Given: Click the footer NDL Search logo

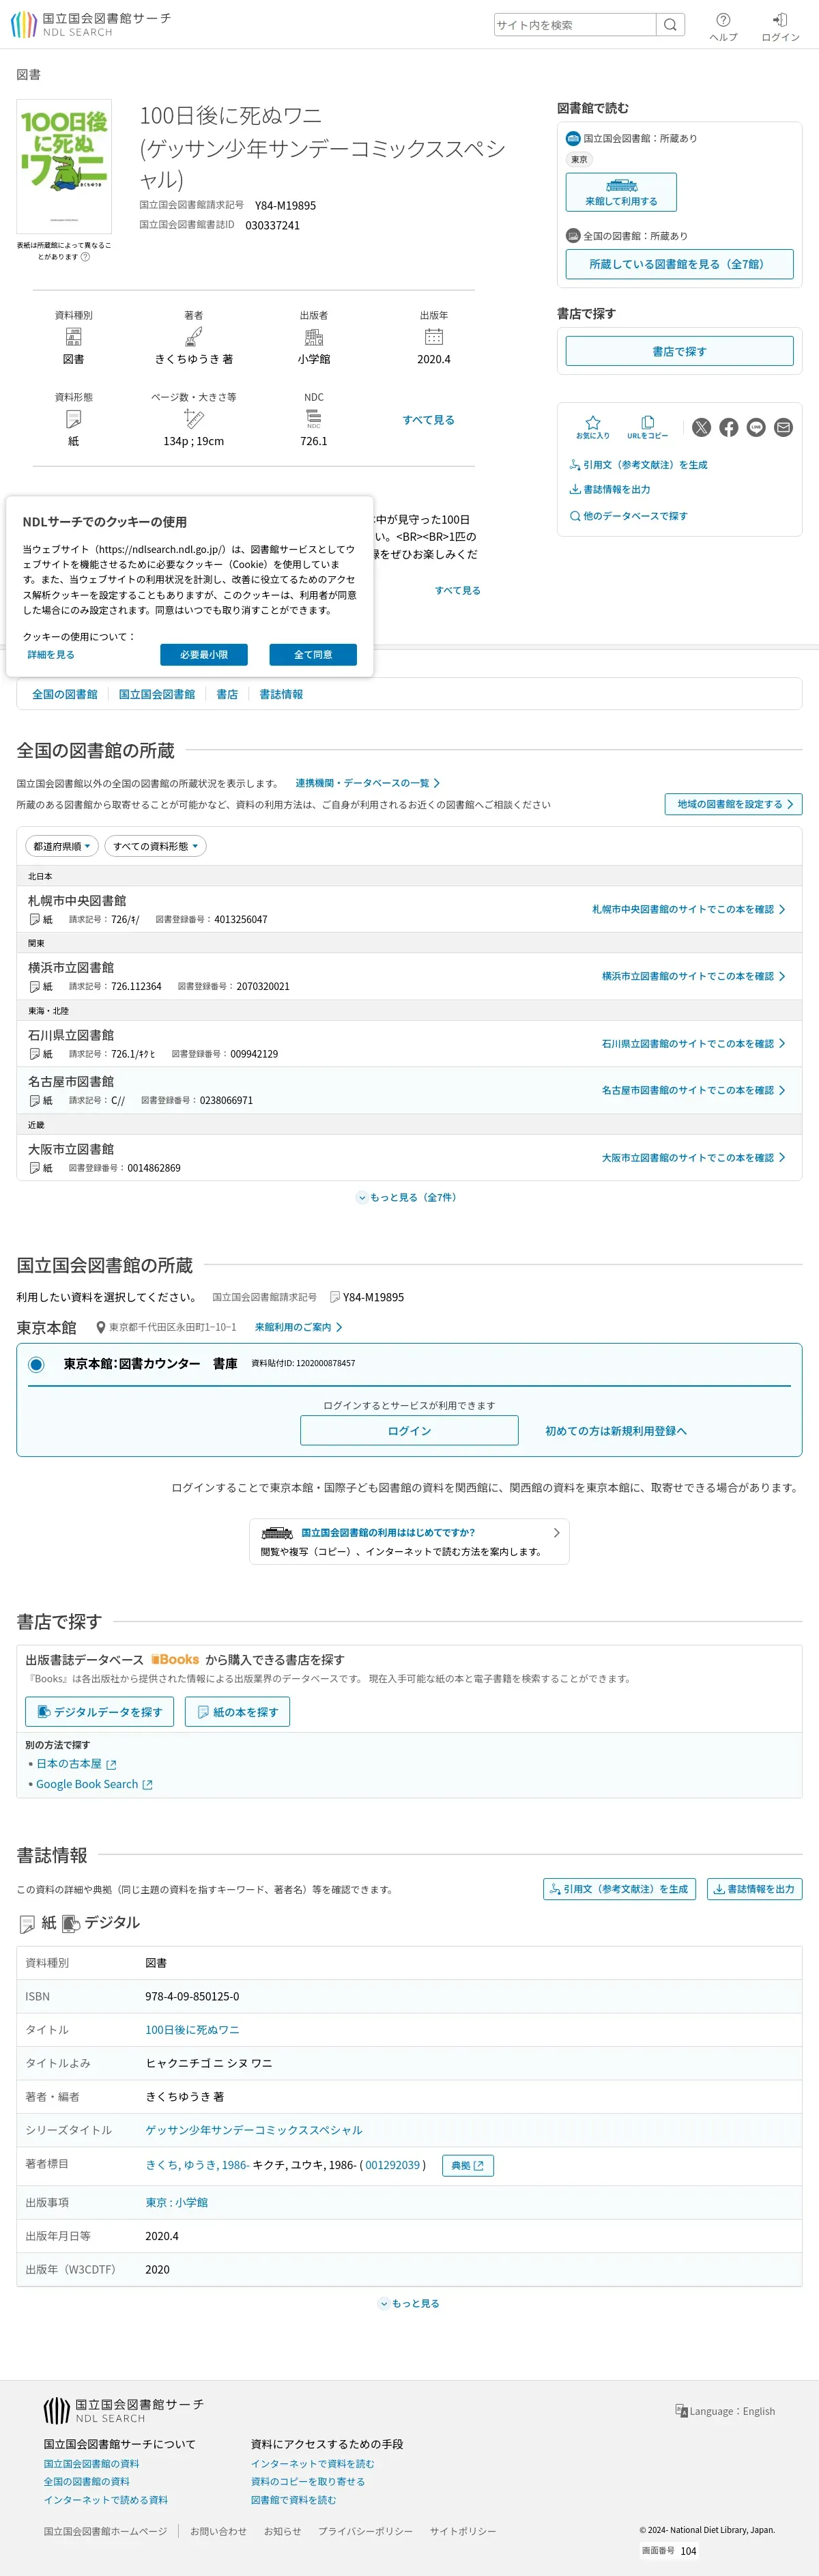Looking at the screenshot, I should tap(124, 2410).
